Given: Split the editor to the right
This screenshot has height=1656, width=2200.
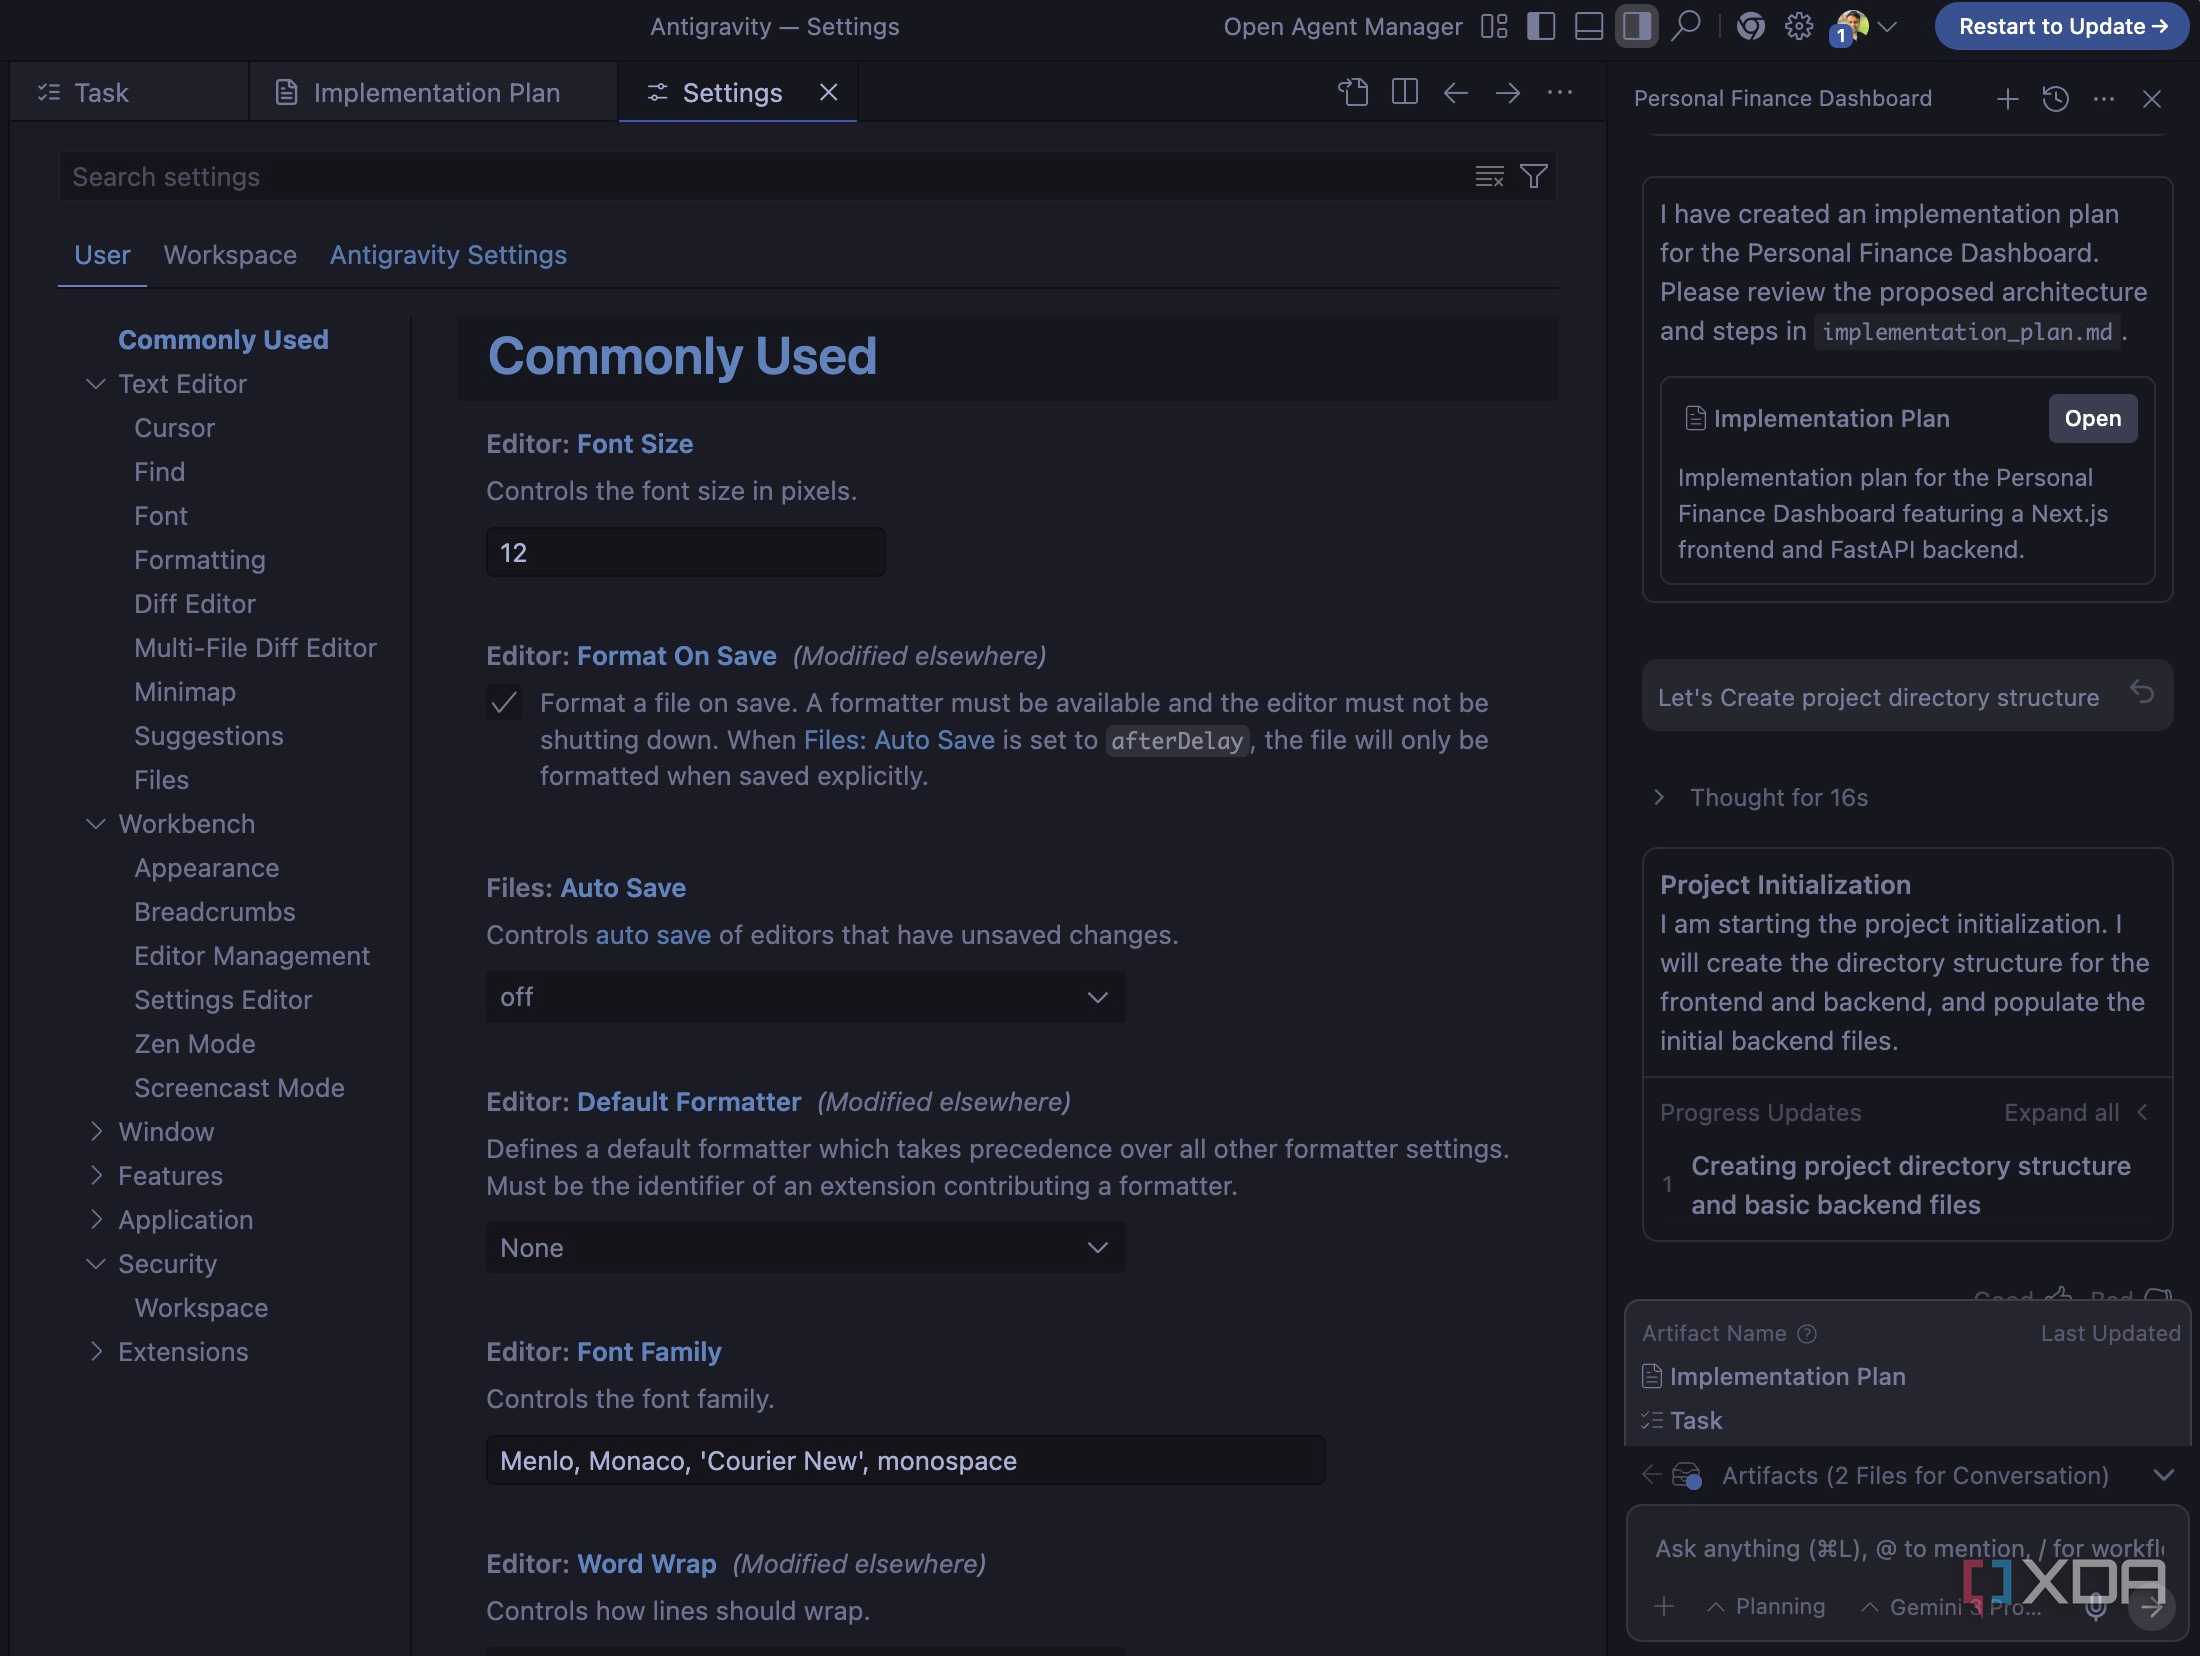Looking at the screenshot, I should (x=1404, y=92).
